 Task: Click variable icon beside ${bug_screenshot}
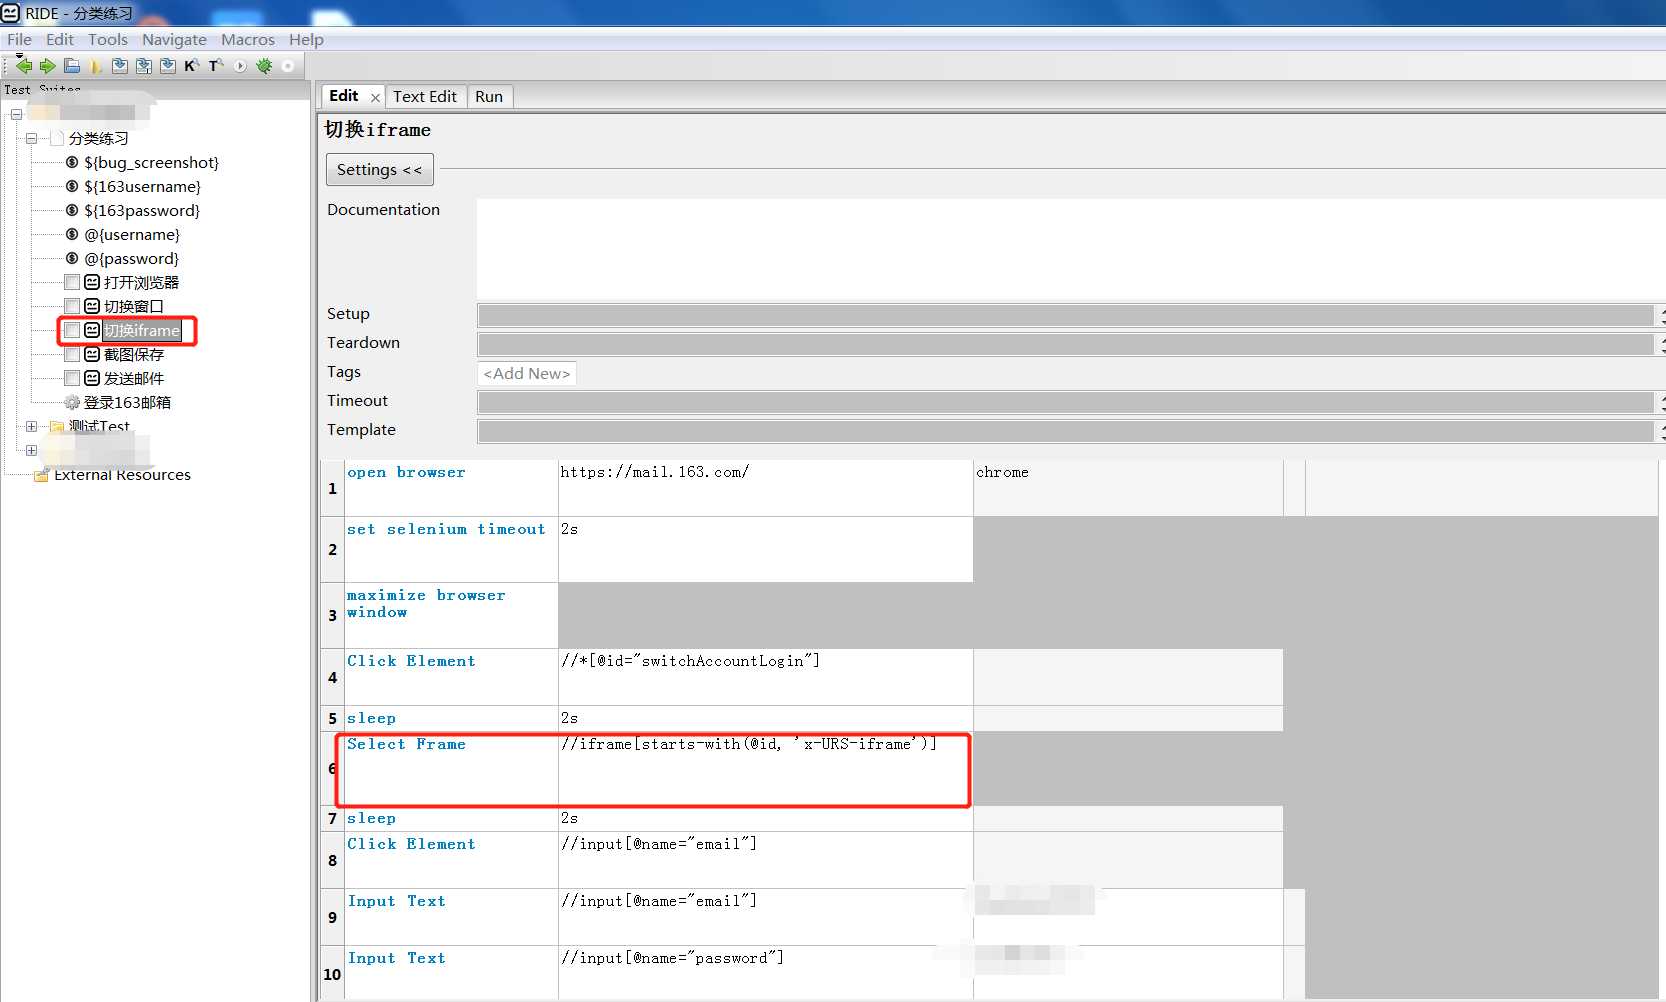[72, 162]
